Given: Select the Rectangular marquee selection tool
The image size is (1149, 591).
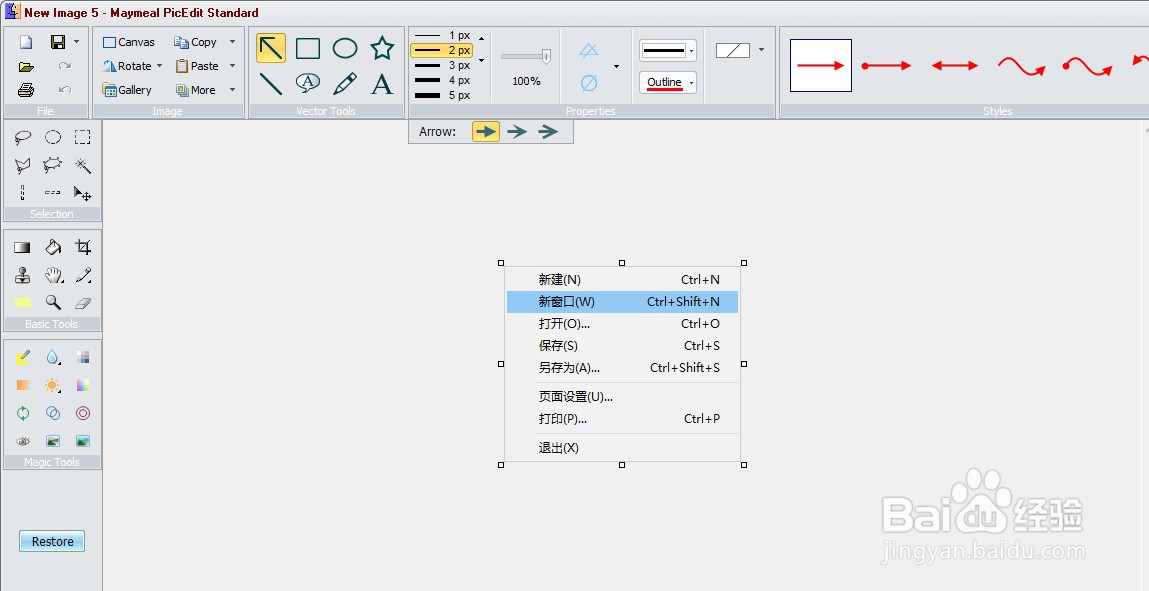Looking at the screenshot, I should click(x=83, y=137).
